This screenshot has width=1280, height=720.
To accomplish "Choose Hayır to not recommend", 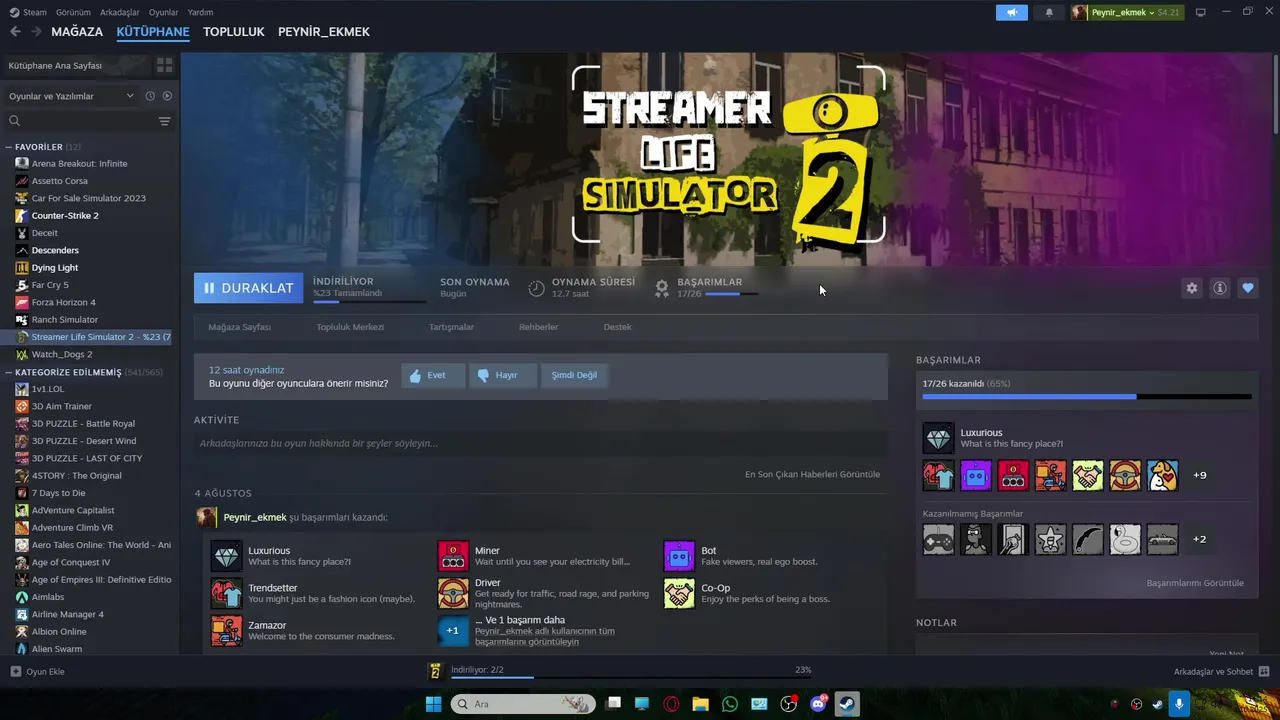I will pyautogui.click(x=503, y=375).
